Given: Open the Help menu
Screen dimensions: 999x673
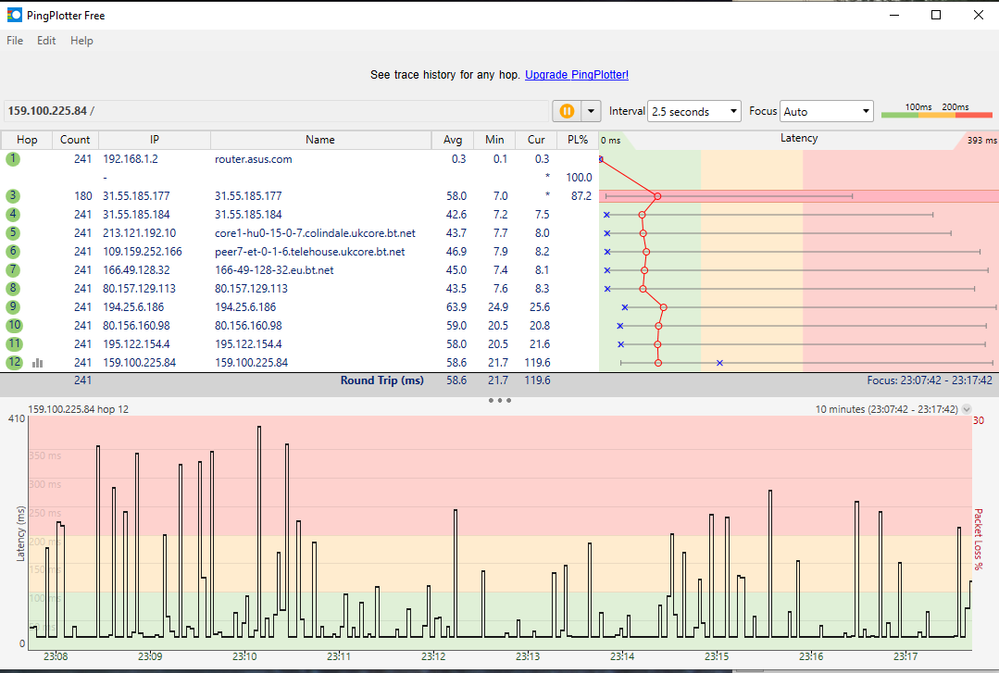Looking at the screenshot, I should coord(82,41).
